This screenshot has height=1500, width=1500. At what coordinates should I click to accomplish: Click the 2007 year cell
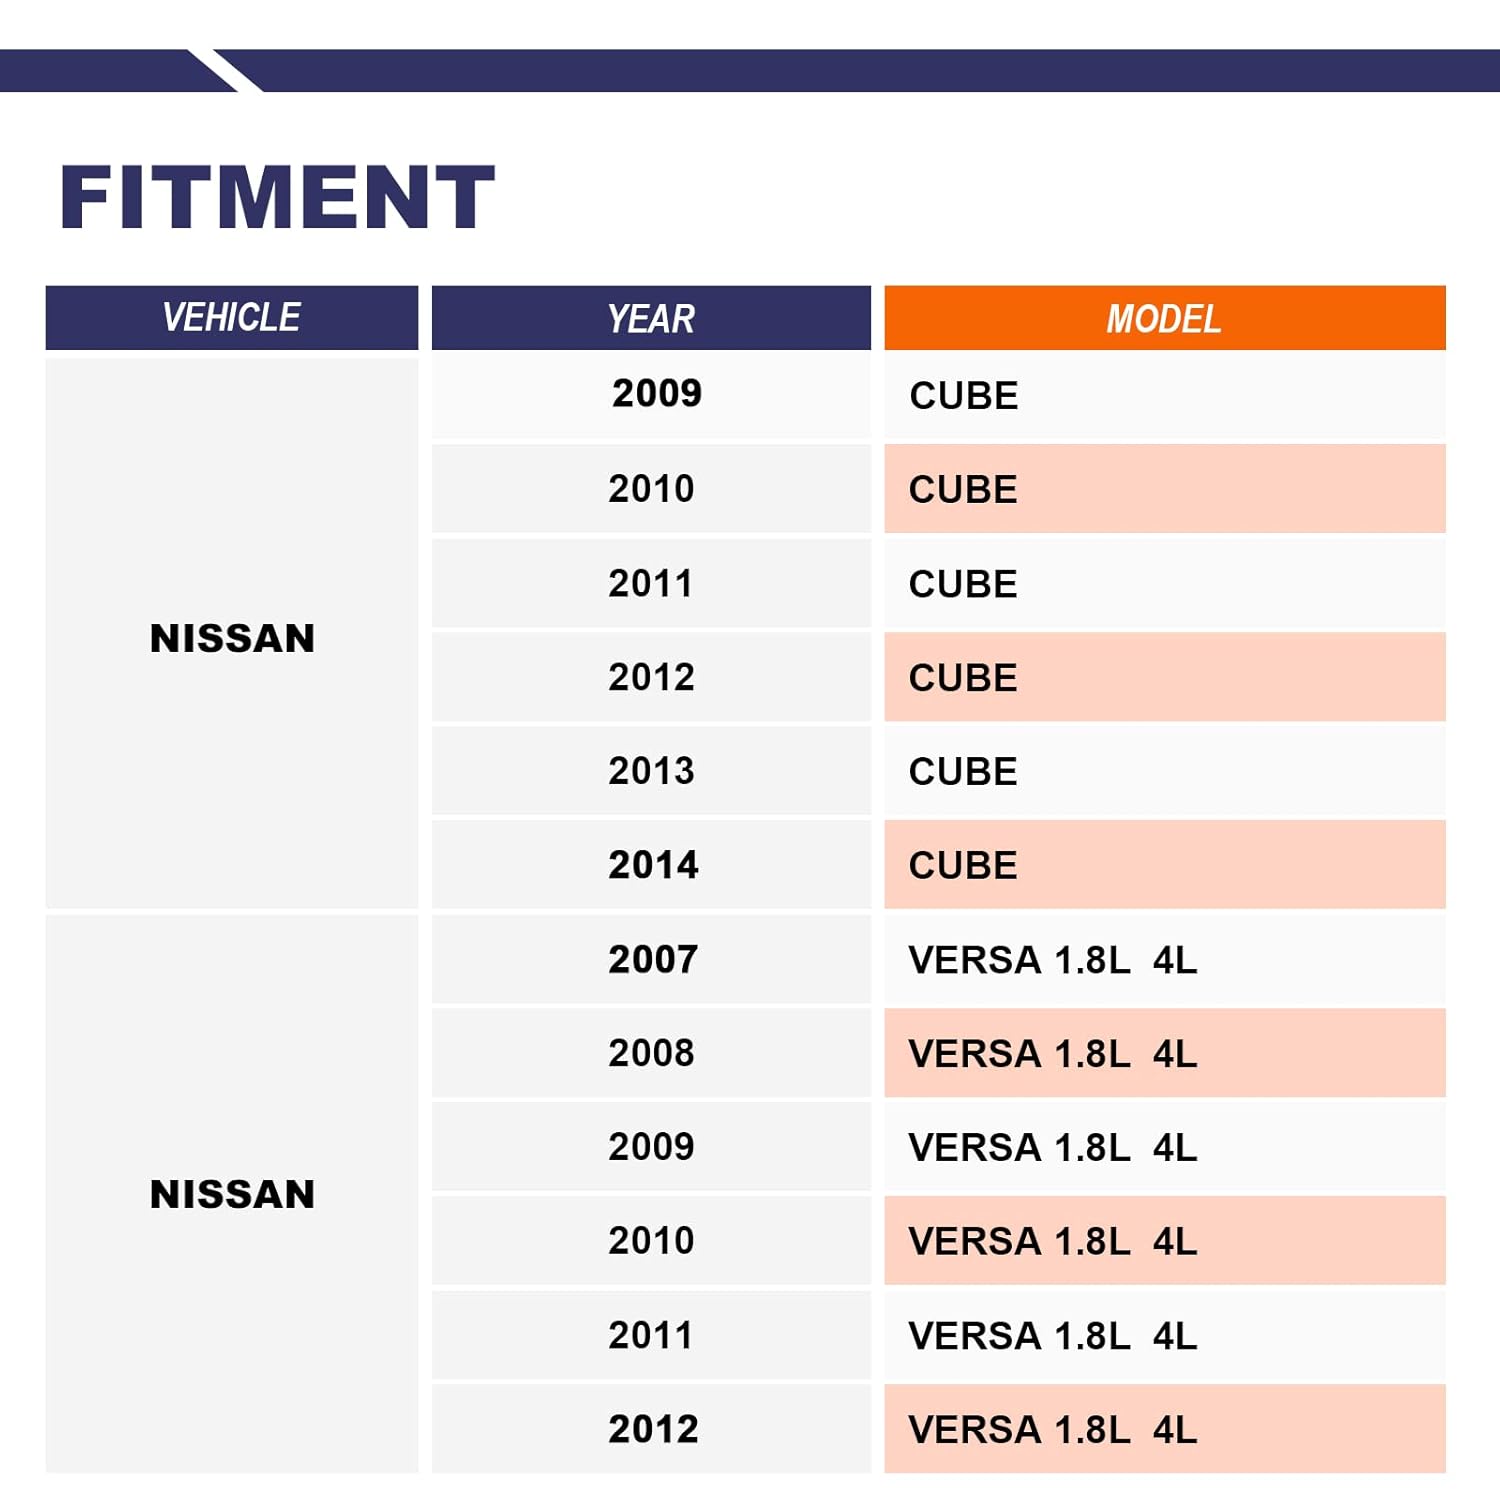[653, 960]
